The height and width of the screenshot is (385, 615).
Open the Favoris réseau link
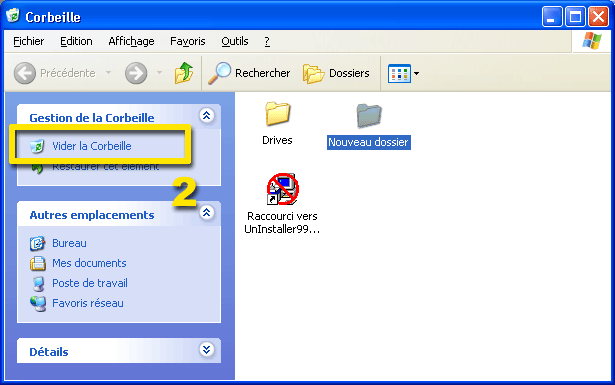point(88,303)
